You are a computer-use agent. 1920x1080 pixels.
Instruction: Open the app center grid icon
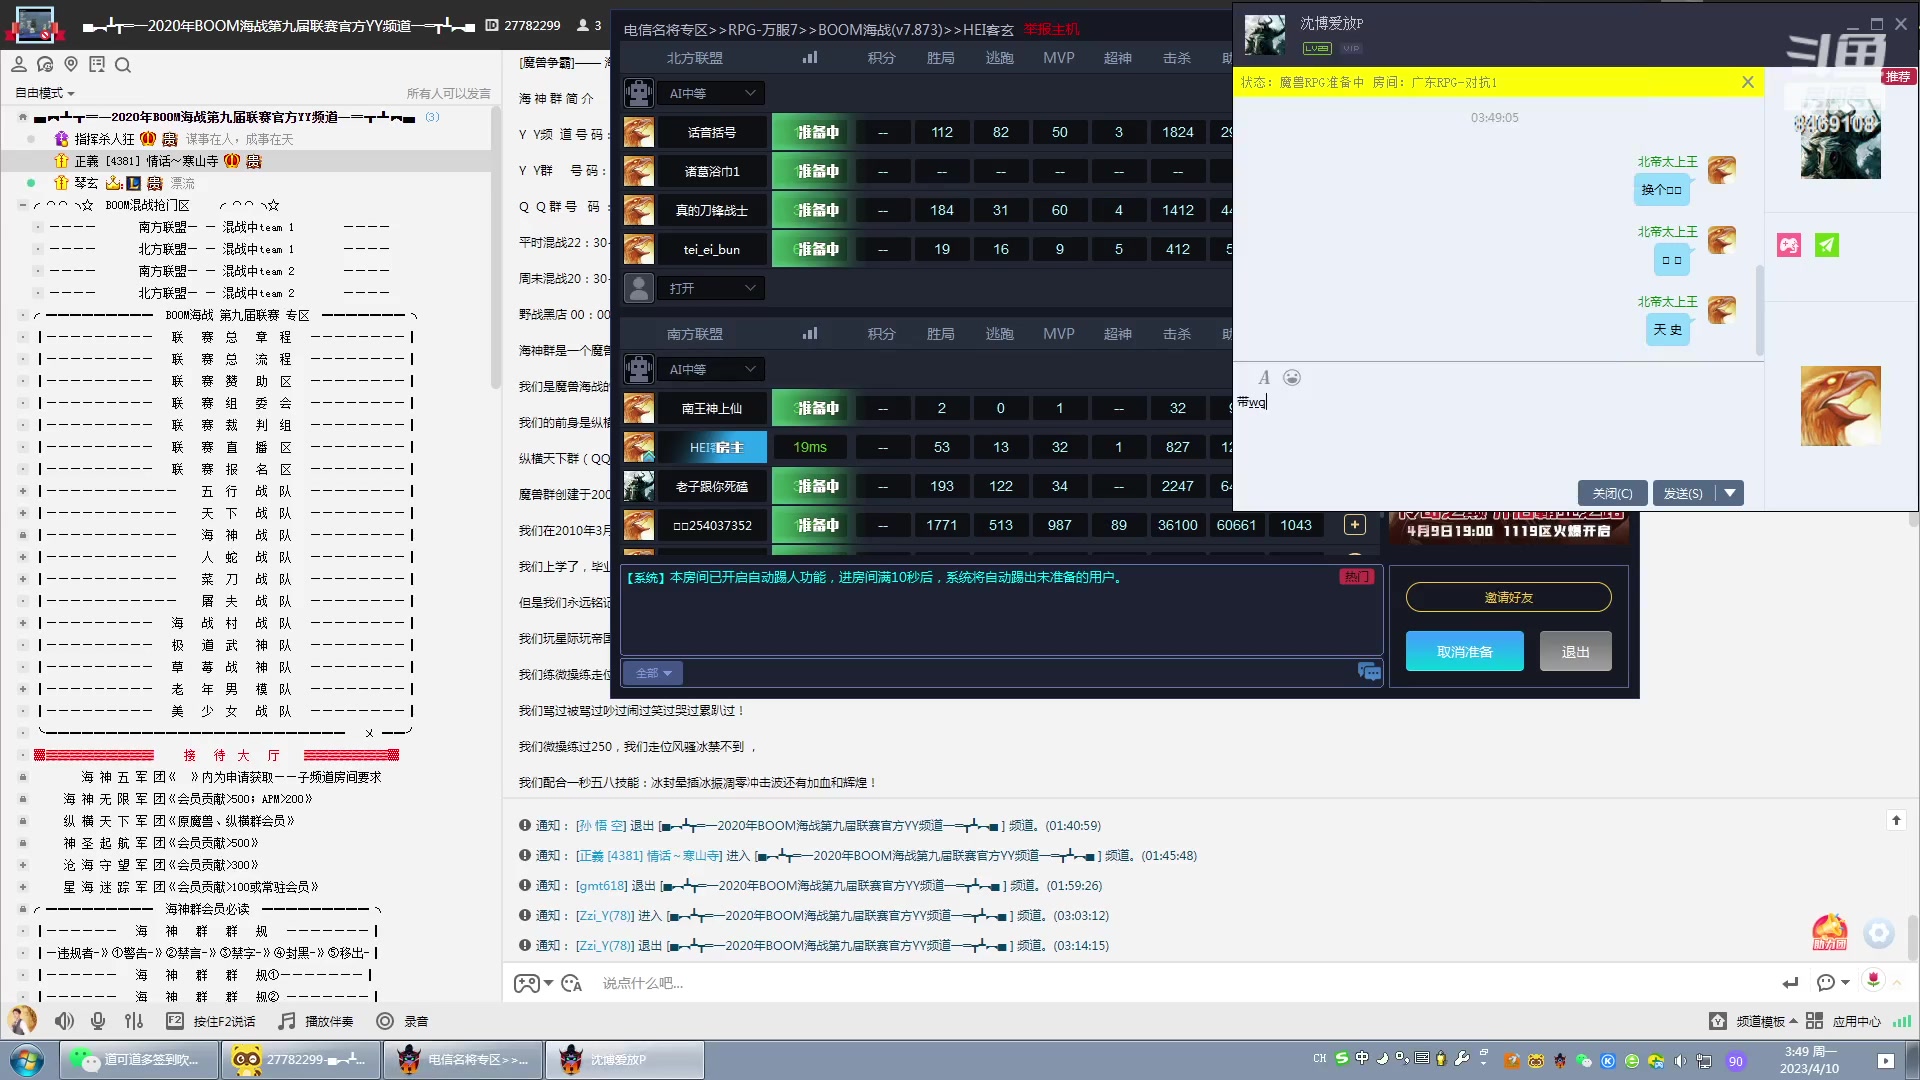pos(1814,1021)
